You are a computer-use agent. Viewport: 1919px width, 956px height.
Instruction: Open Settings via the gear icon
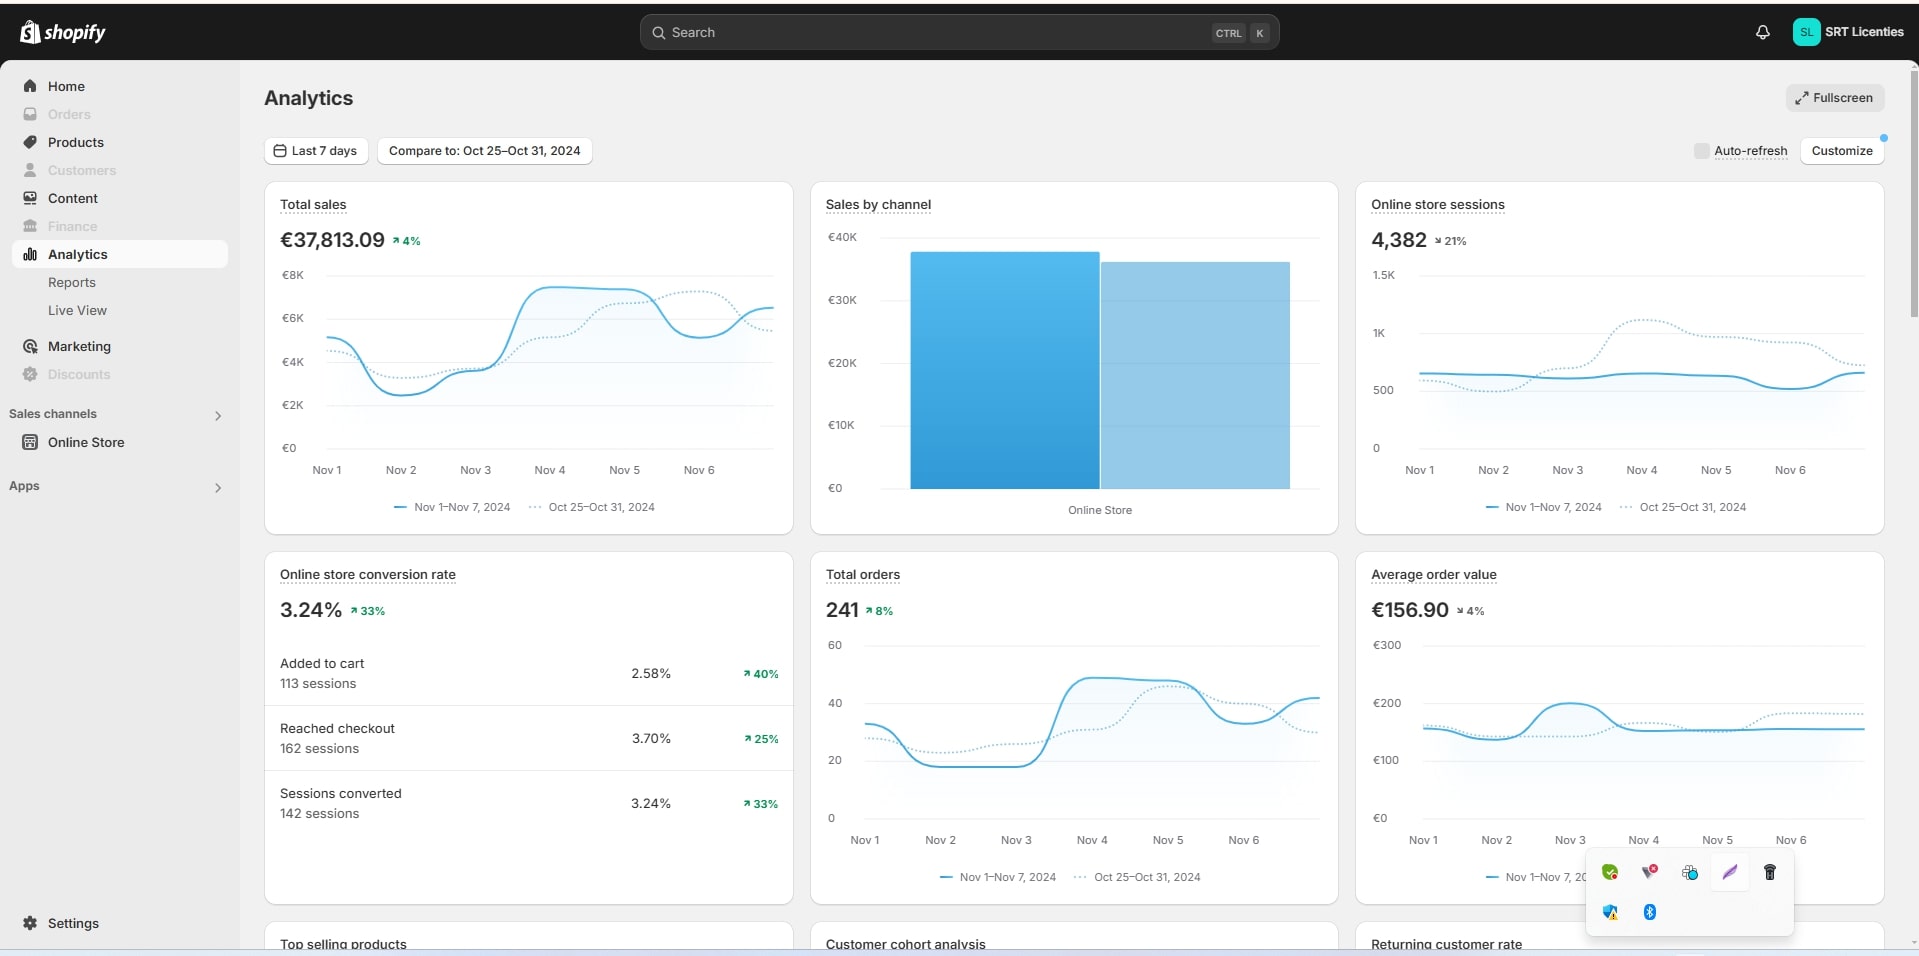30,923
